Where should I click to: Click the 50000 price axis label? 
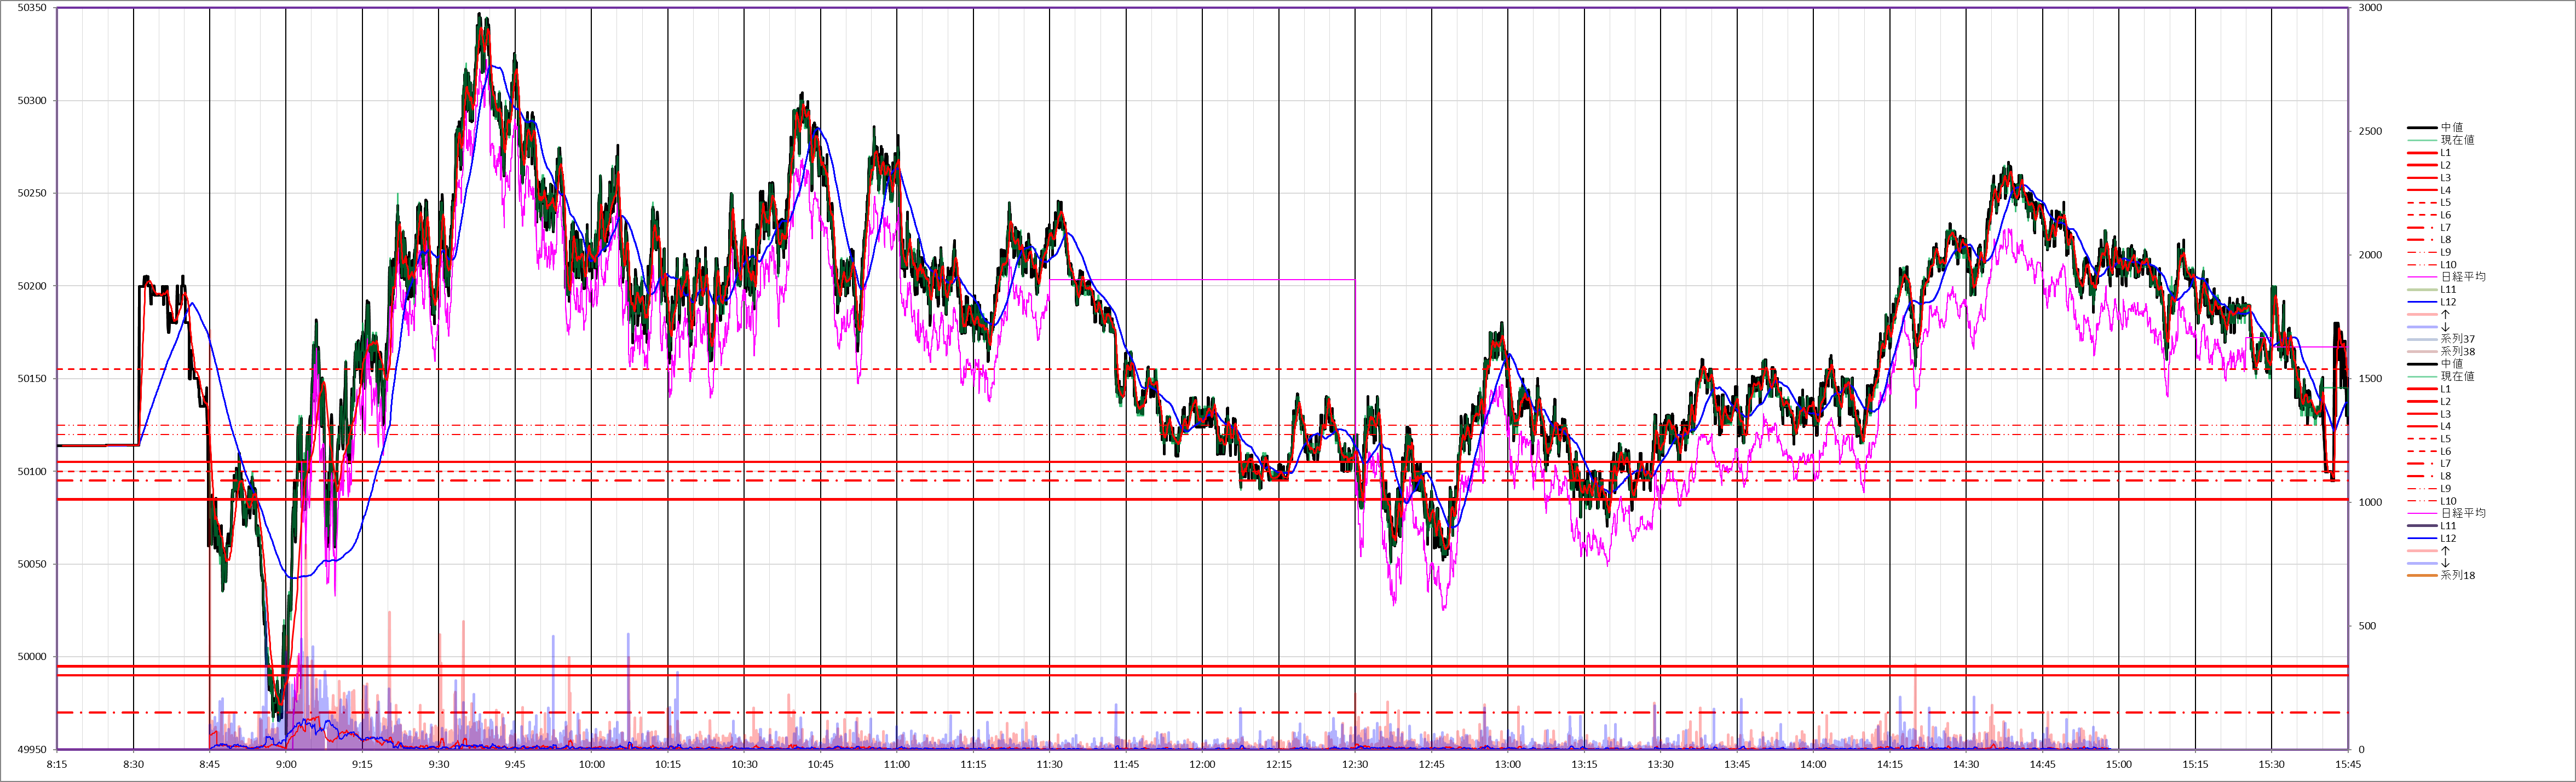(x=32, y=657)
